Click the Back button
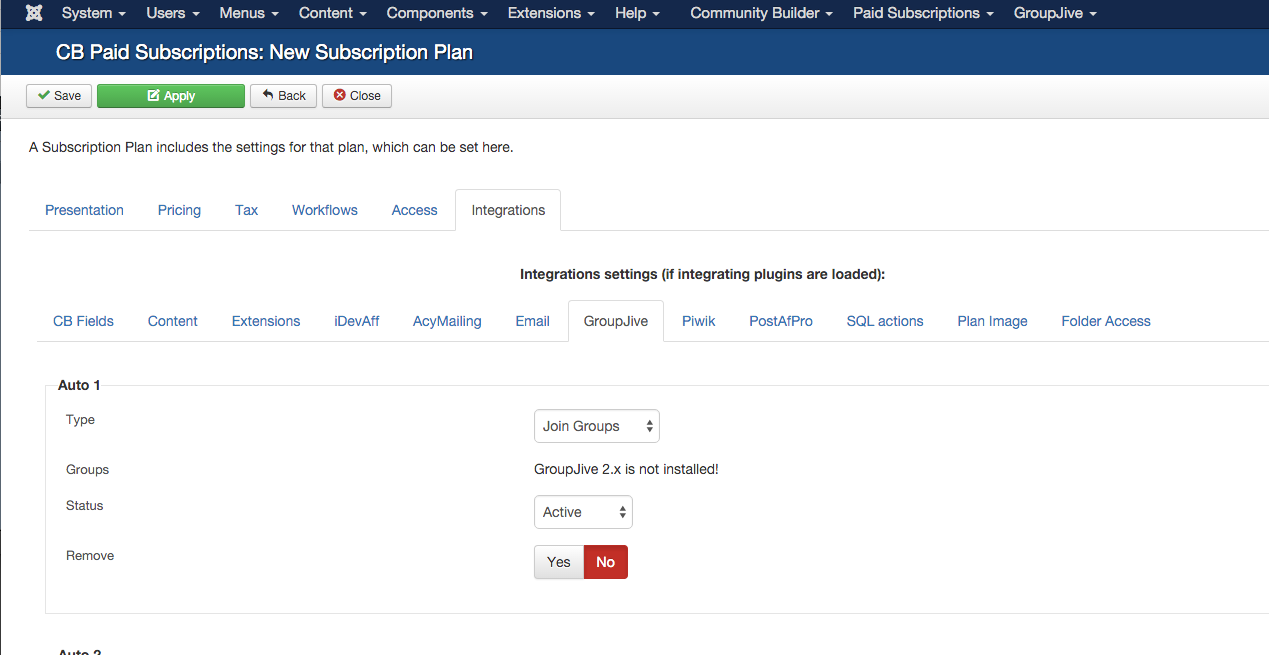This screenshot has width=1269, height=655. coord(284,96)
